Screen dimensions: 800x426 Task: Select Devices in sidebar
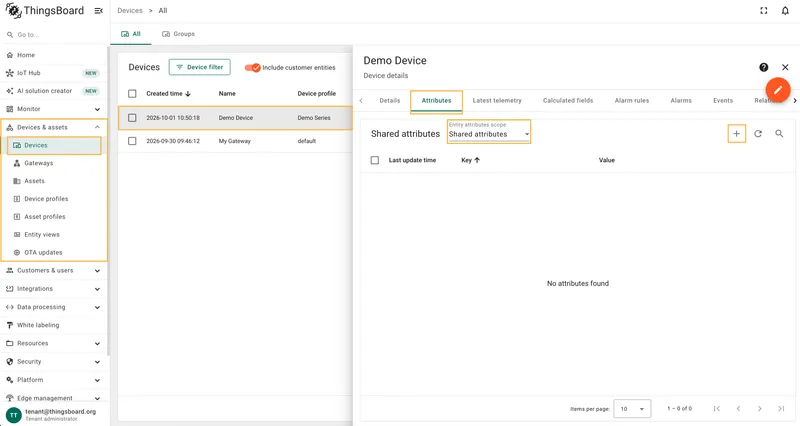click(55, 145)
